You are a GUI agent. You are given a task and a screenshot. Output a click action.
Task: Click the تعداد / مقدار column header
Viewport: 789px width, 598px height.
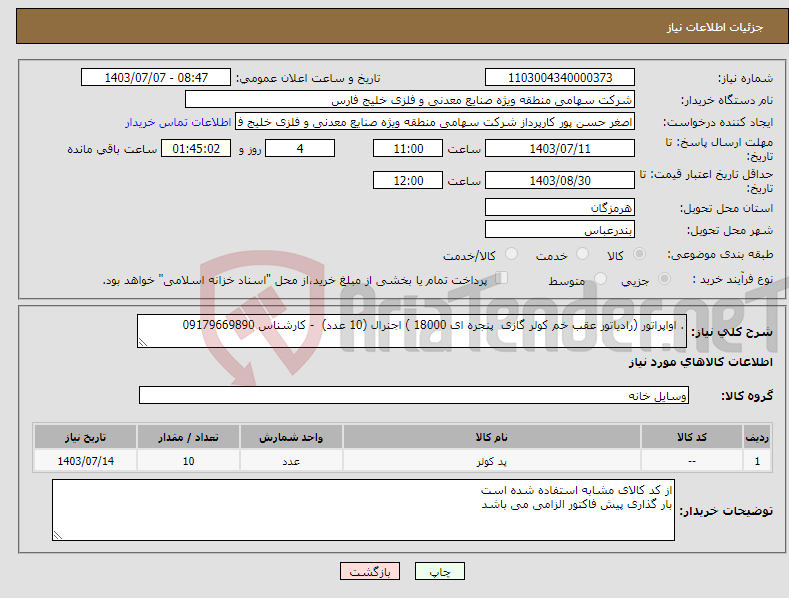click(188, 437)
